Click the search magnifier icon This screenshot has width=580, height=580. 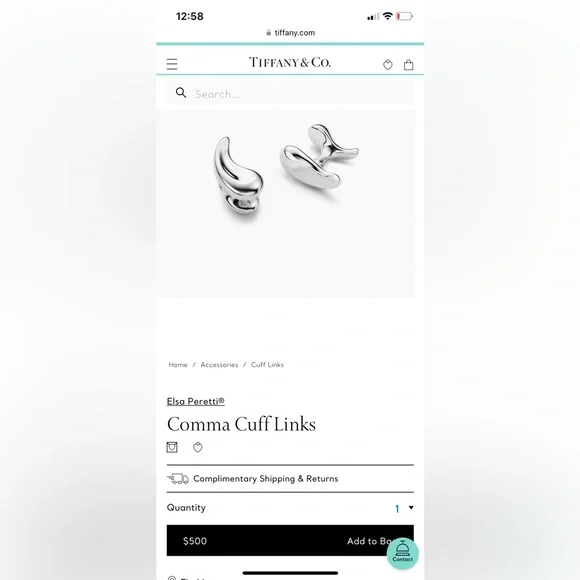181,92
